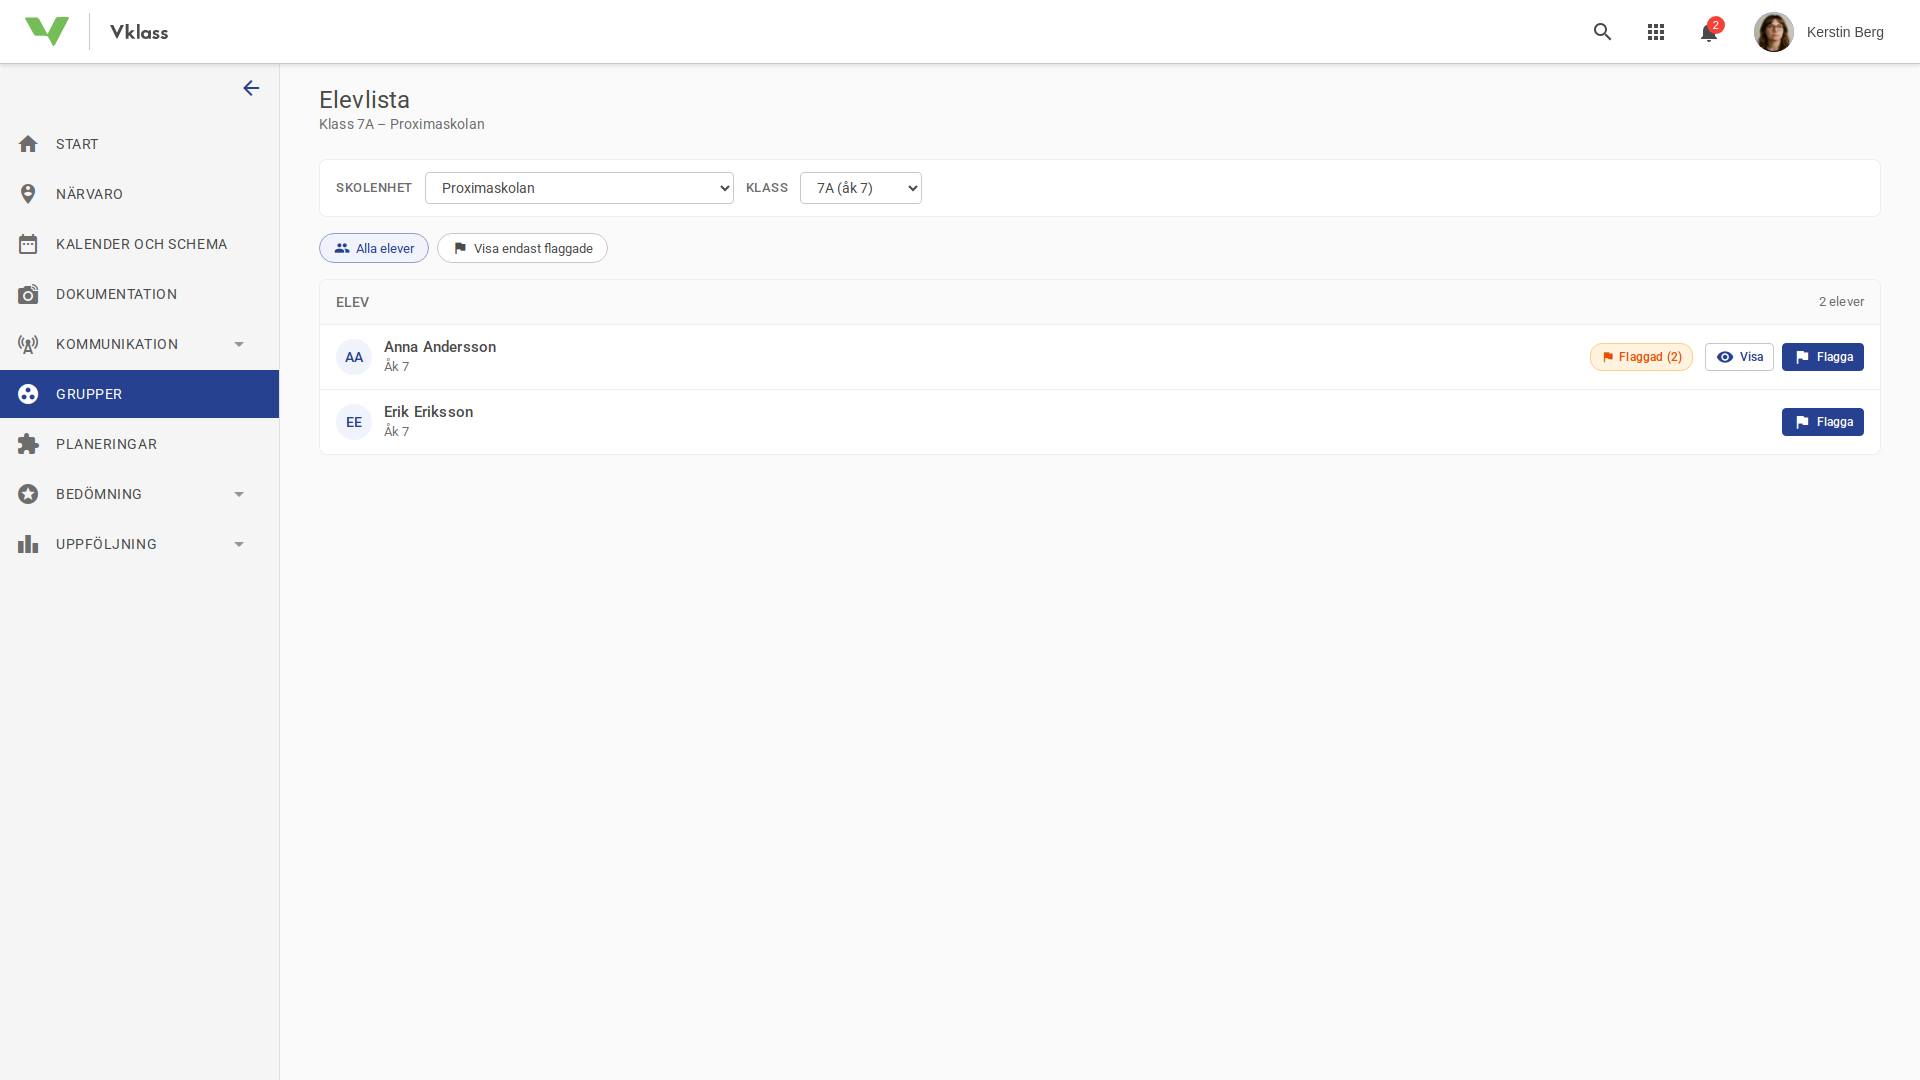
Task: Select the Närvaro sidebar icon
Action: pos(29,193)
